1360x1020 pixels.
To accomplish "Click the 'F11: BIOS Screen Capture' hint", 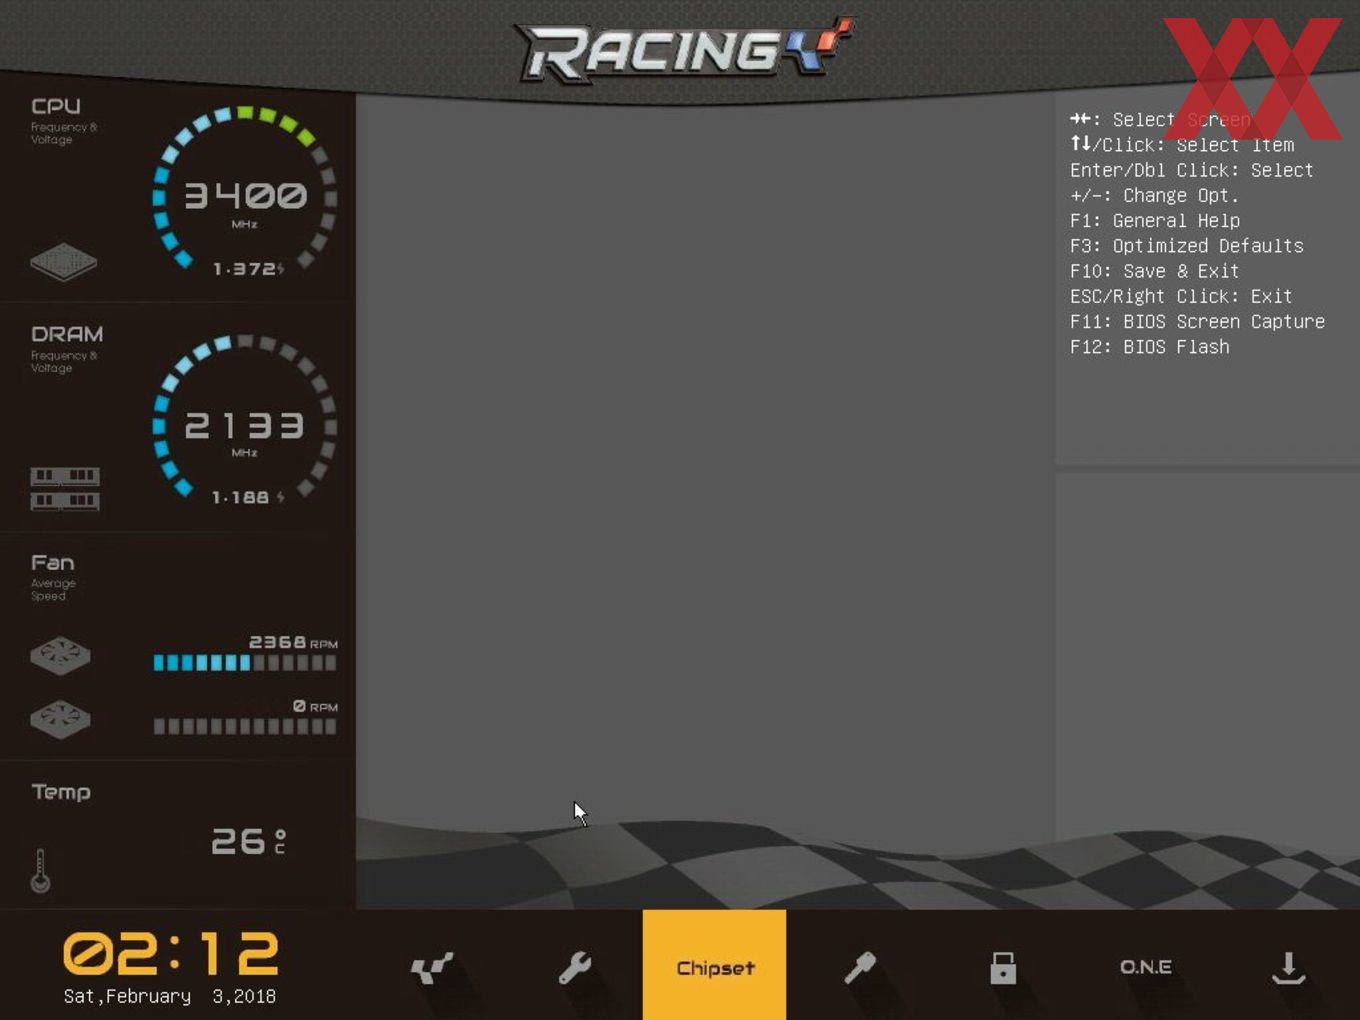I will pos(1197,322).
